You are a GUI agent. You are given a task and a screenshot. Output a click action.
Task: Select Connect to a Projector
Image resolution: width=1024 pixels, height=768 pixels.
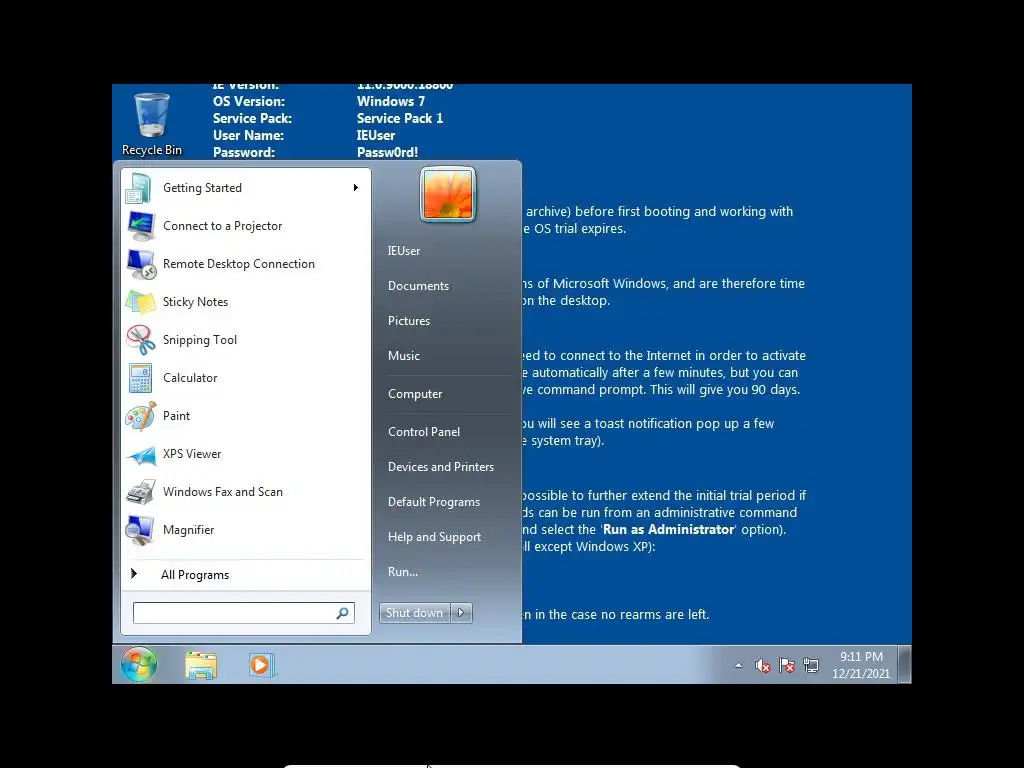pos(246,226)
